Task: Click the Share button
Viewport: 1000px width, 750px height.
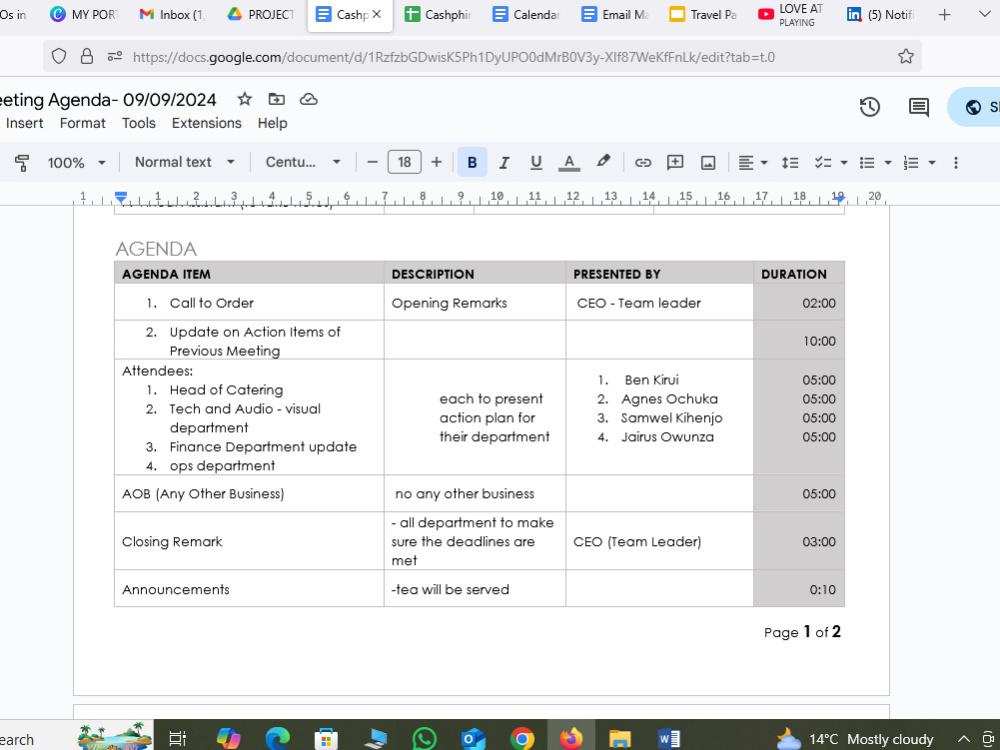Action: (x=974, y=107)
